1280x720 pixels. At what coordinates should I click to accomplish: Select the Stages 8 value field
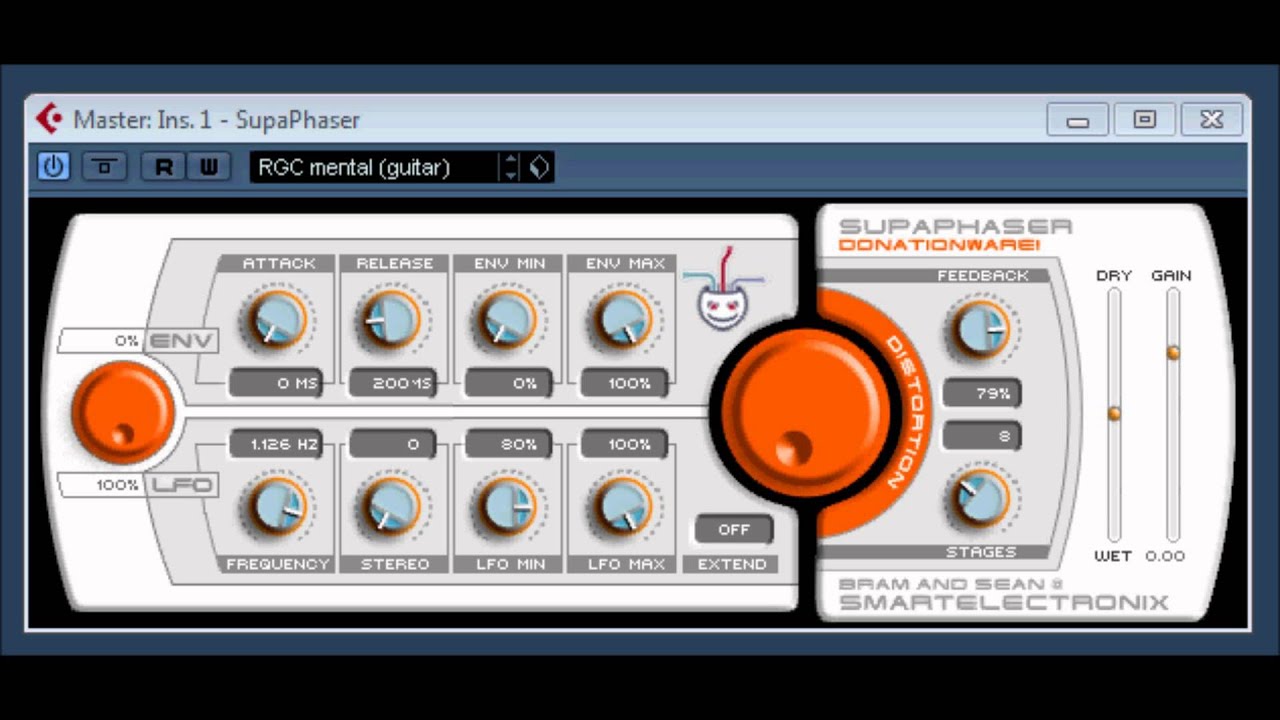coord(982,436)
